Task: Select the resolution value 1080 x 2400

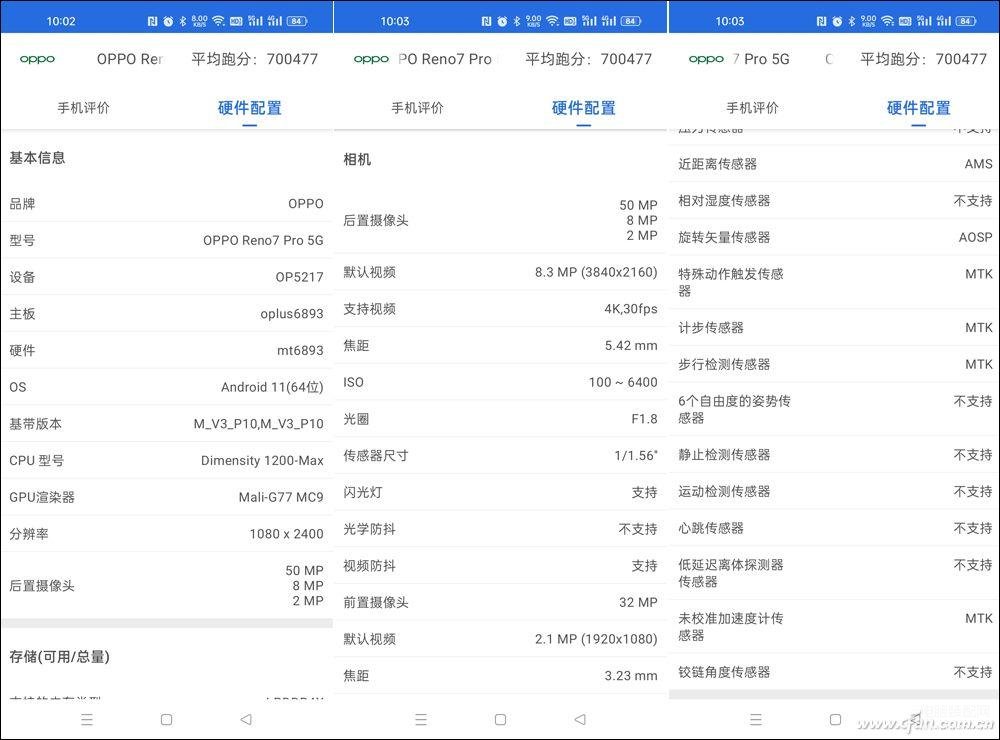Action: click(x=287, y=534)
